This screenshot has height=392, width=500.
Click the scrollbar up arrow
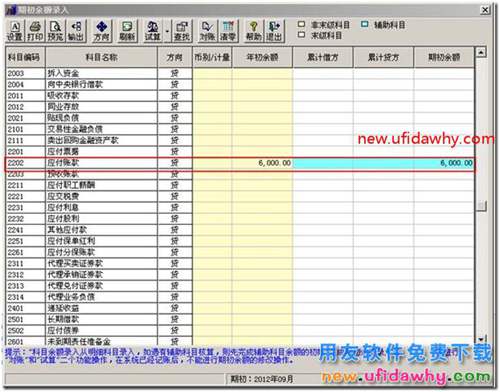481,52
